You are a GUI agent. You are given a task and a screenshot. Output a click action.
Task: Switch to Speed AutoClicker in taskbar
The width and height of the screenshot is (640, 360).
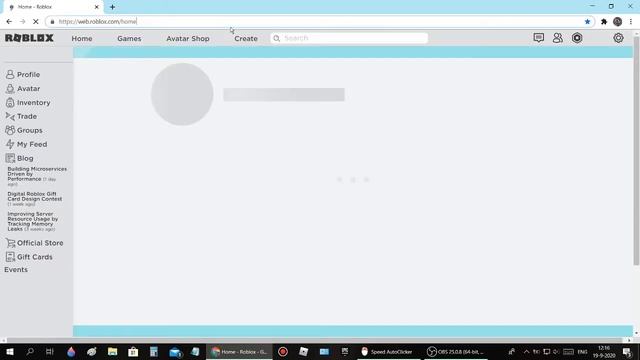point(386,351)
